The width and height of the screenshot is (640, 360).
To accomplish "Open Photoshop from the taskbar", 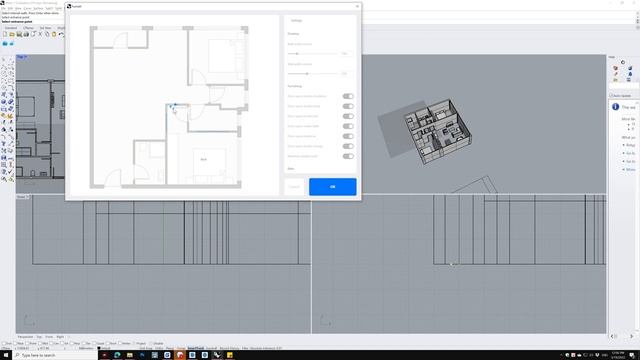I will (x=142, y=355).
